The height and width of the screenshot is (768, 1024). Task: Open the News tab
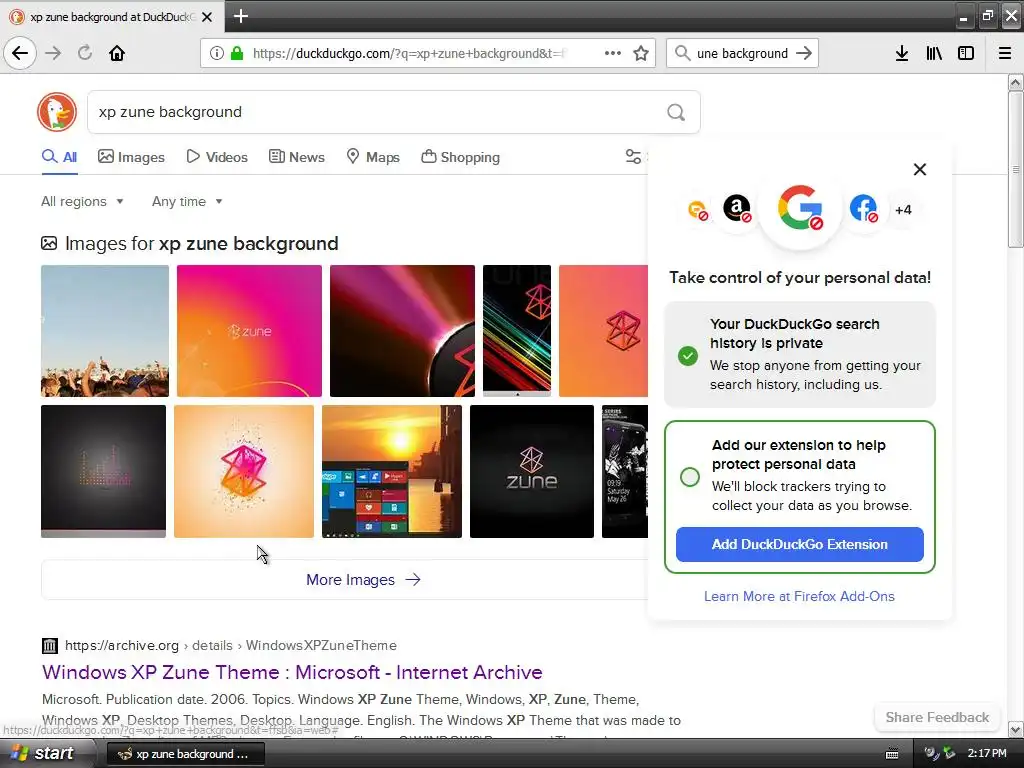[x=296, y=157]
